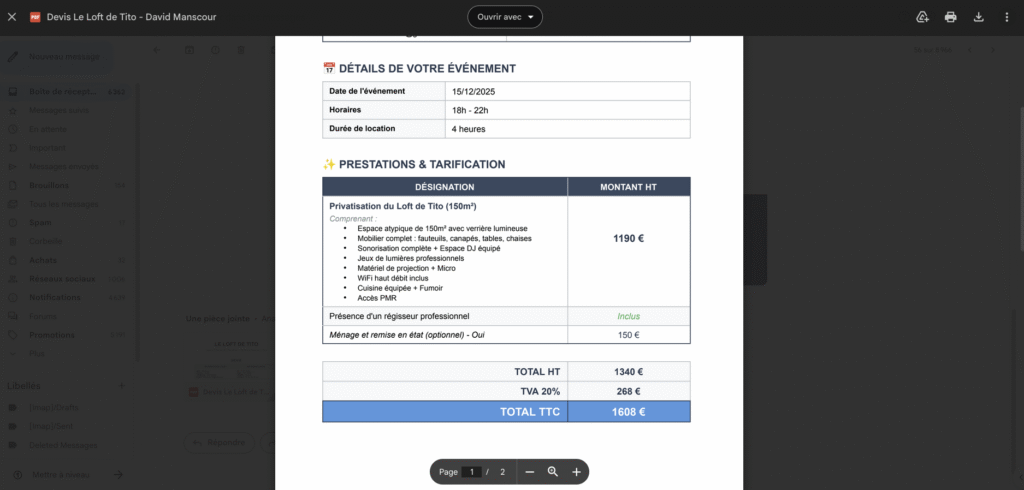Add the file to Google Drive
Image resolution: width=1024 pixels, height=490 pixels.
pos(922,17)
